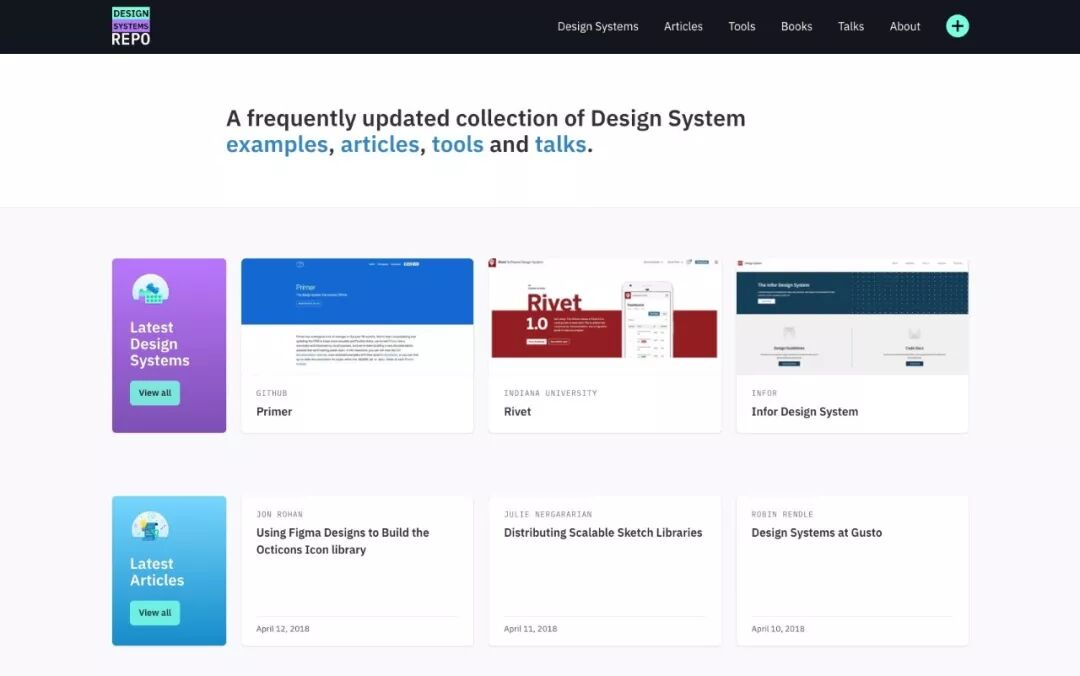Click View all under Latest Articles
1080x676 pixels.
pyautogui.click(x=155, y=613)
